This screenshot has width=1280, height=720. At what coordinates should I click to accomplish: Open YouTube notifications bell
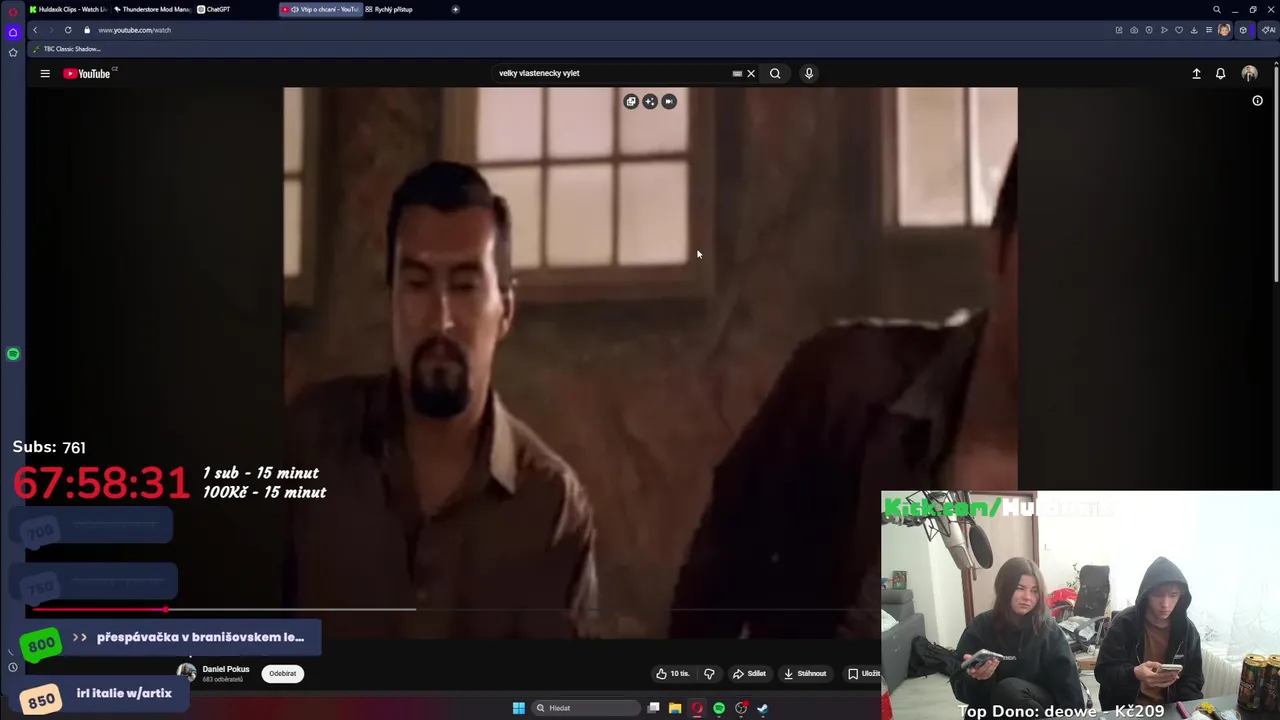[x=1220, y=73]
